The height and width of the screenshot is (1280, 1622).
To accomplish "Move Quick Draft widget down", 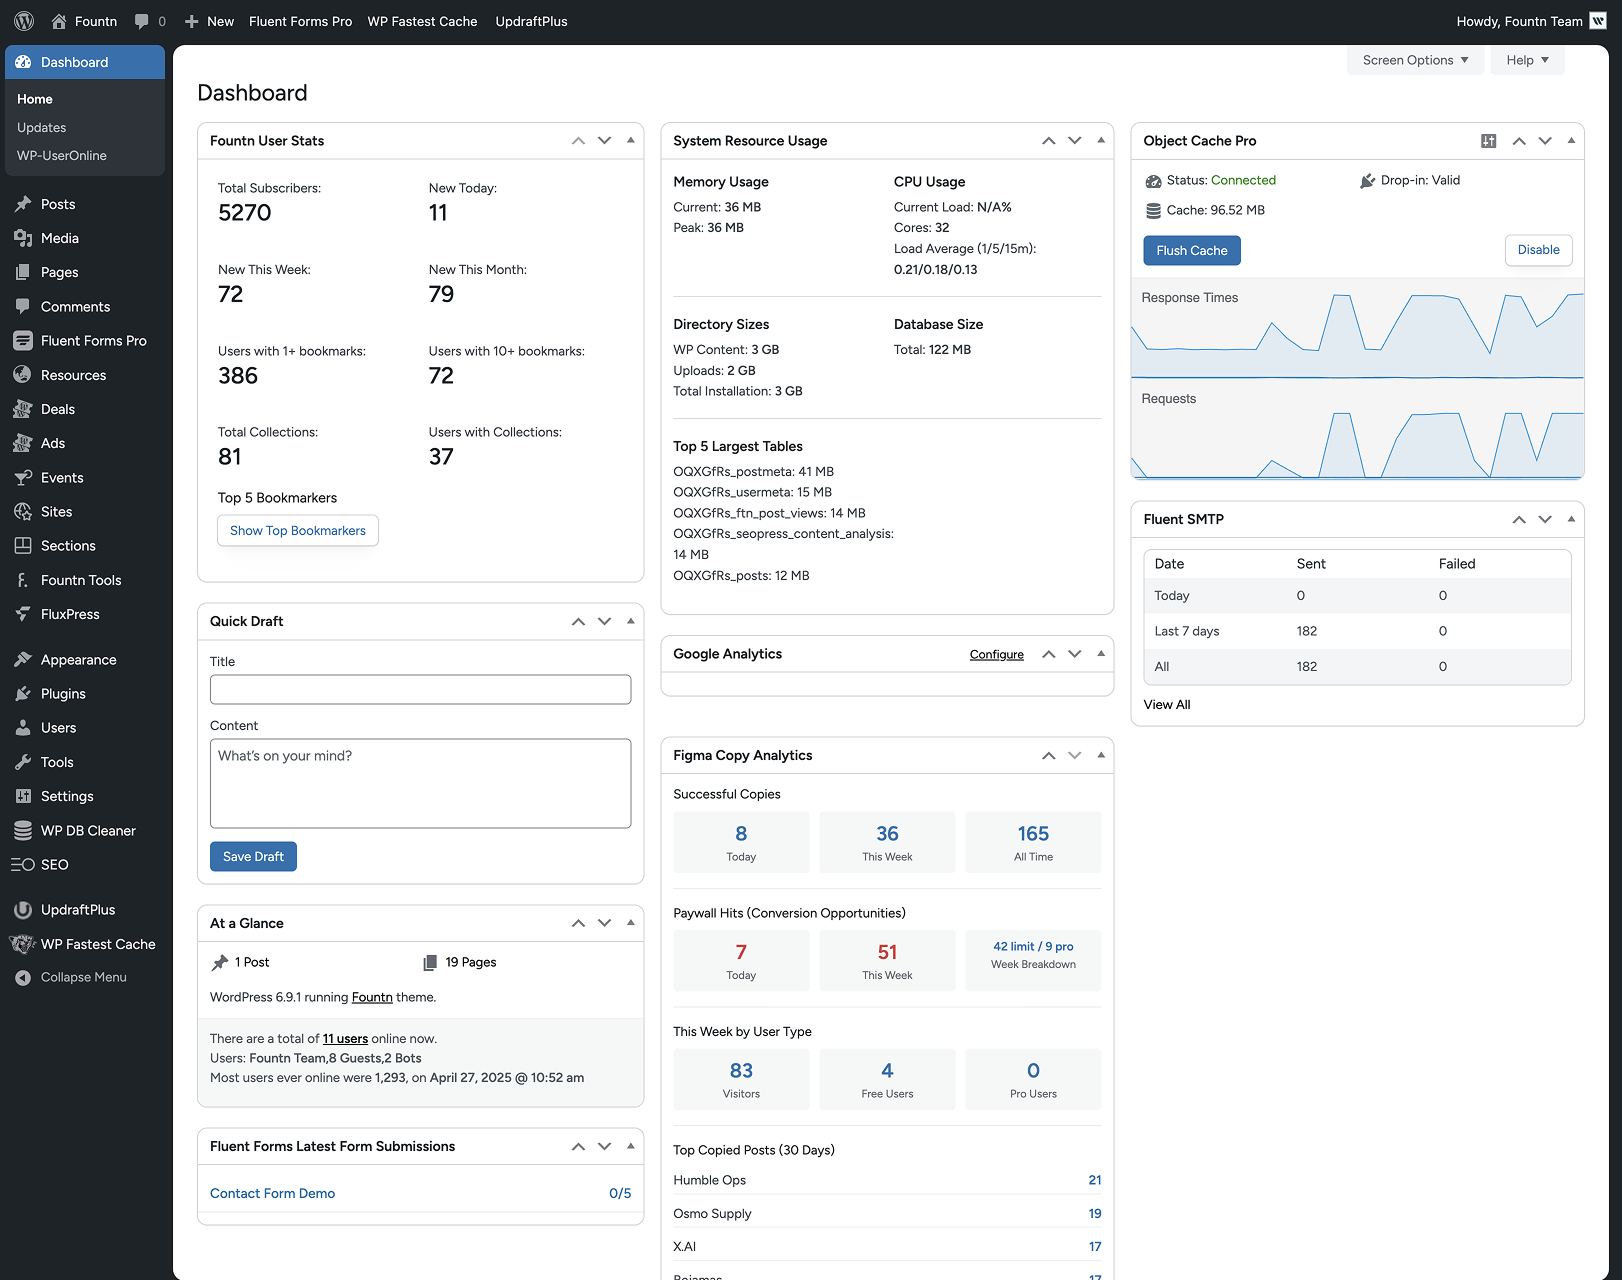I will [605, 621].
